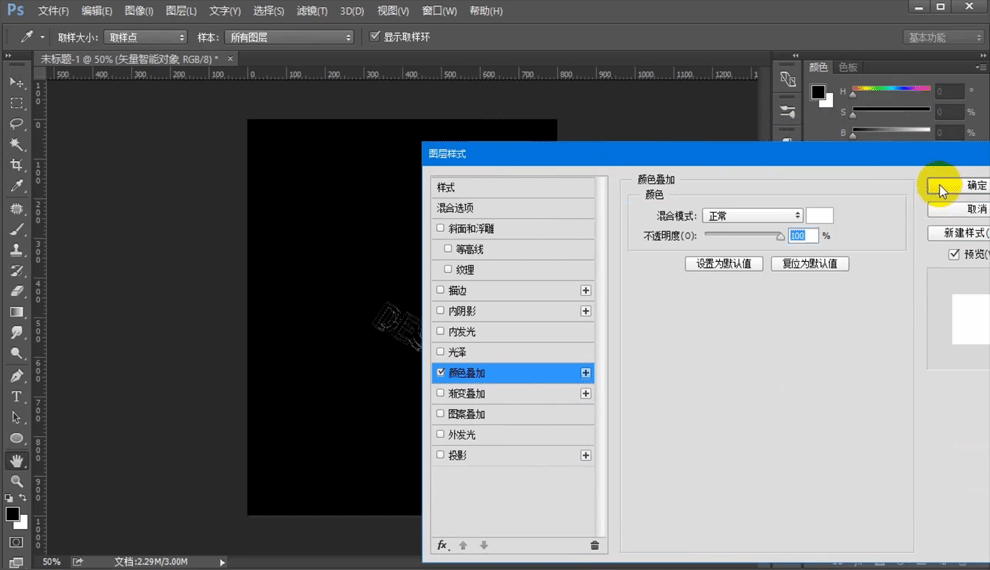Click the 复位为默认值 button
This screenshot has height=570, width=990.
coord(810,264)
